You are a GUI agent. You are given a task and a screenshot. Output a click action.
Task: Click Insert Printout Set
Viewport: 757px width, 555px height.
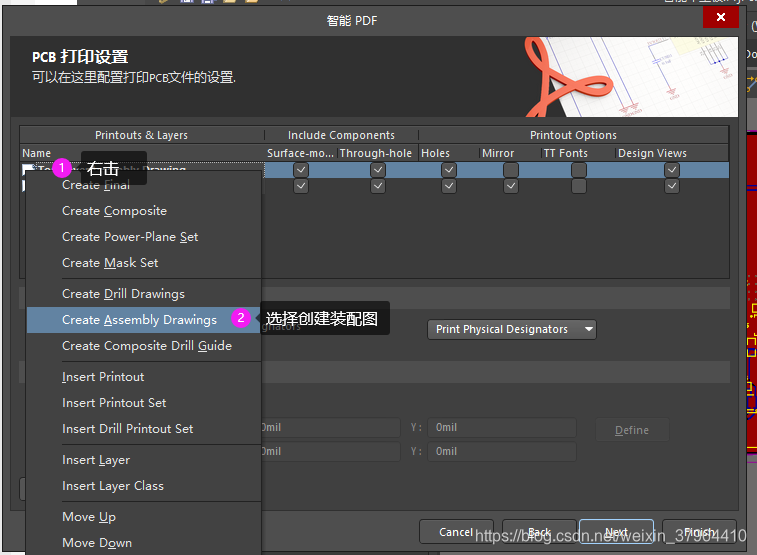[x=144, y=403]
